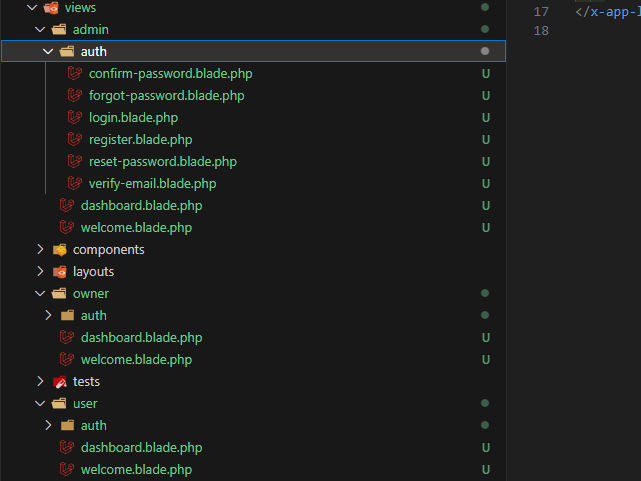
Task: Click line number 18 in editor
Action: tap(540, 31)
